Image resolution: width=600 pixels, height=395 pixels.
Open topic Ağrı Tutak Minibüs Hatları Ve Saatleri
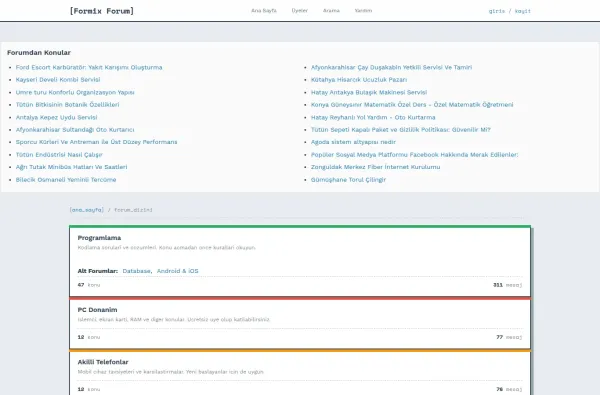72,167
